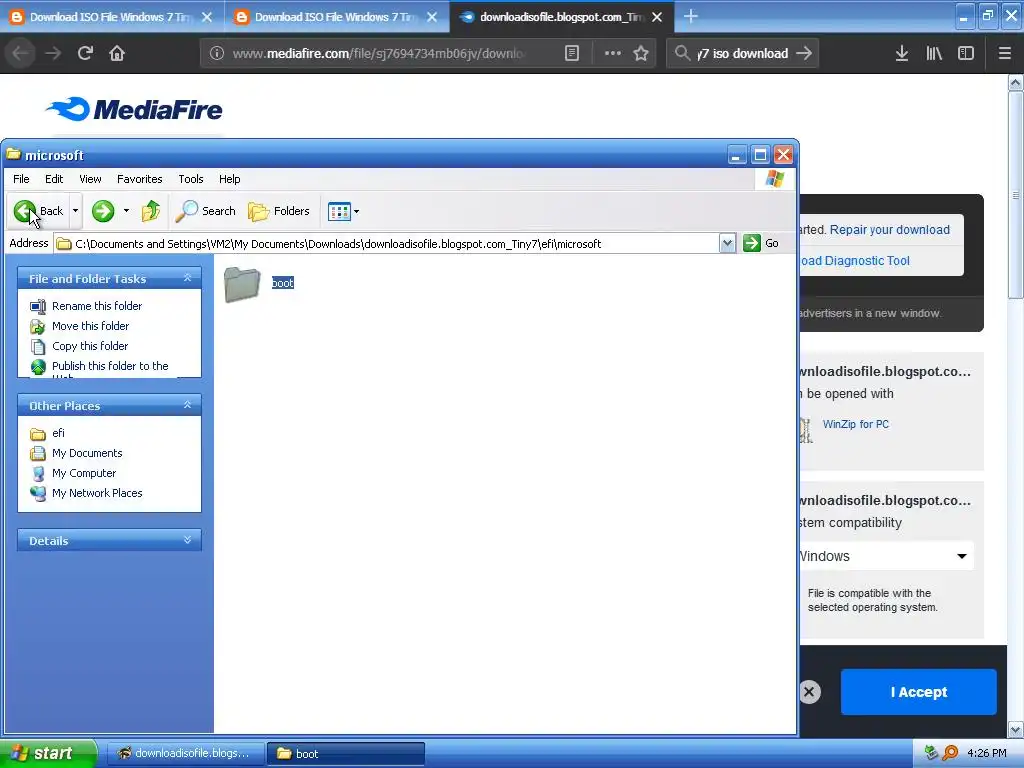Open the Favorites menu

(x=140, y=179)
